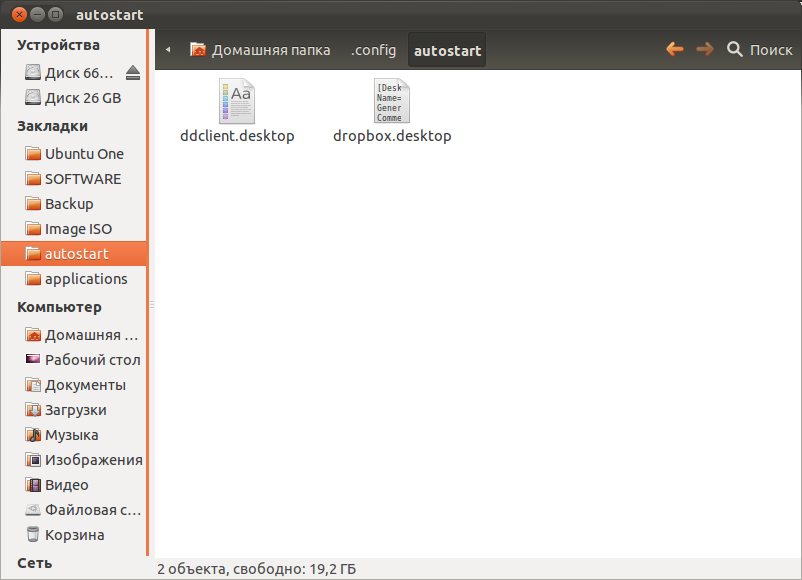The image size is (802, 580).
Task: Show earlier path bar entries arrow
Action: click(168, 50)
